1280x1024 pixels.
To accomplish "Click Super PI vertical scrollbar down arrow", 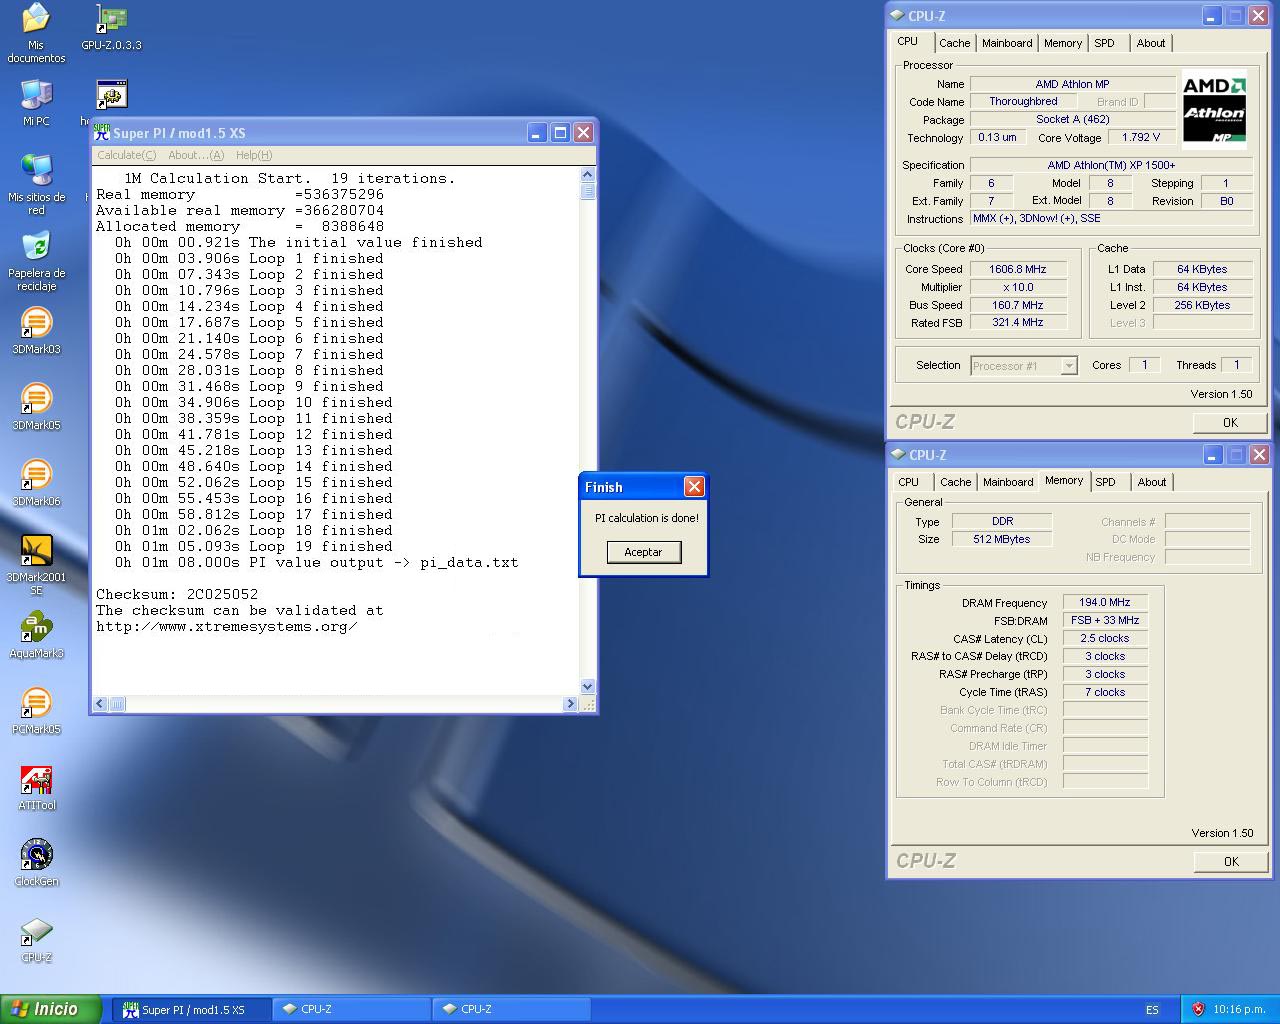I will [587, 687].
